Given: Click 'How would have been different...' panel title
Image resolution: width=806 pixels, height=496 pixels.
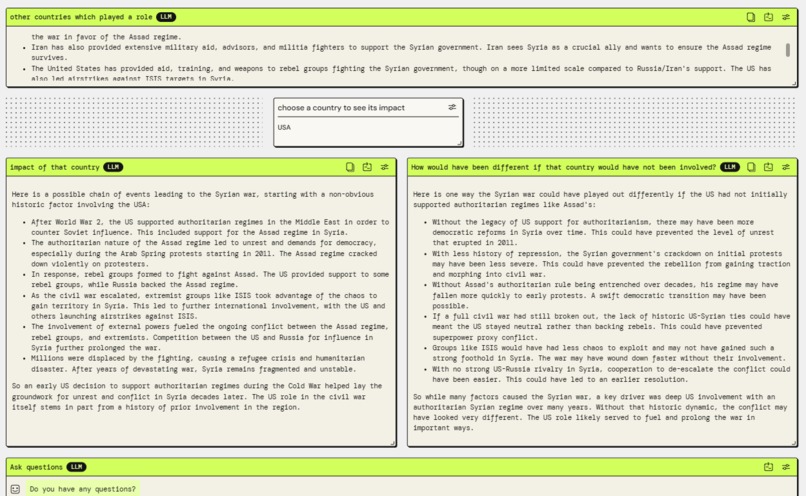Looking at the screenshot, I should coord(563,167).
